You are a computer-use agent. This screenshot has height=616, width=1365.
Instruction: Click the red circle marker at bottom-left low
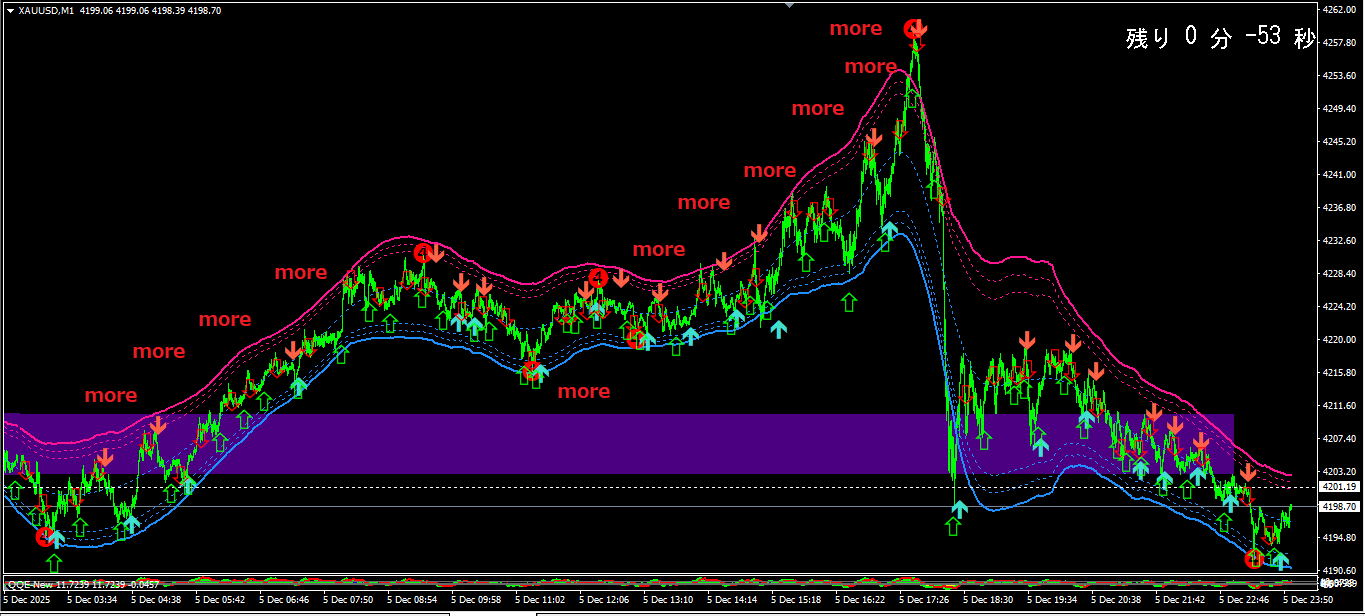coord(45,537)
